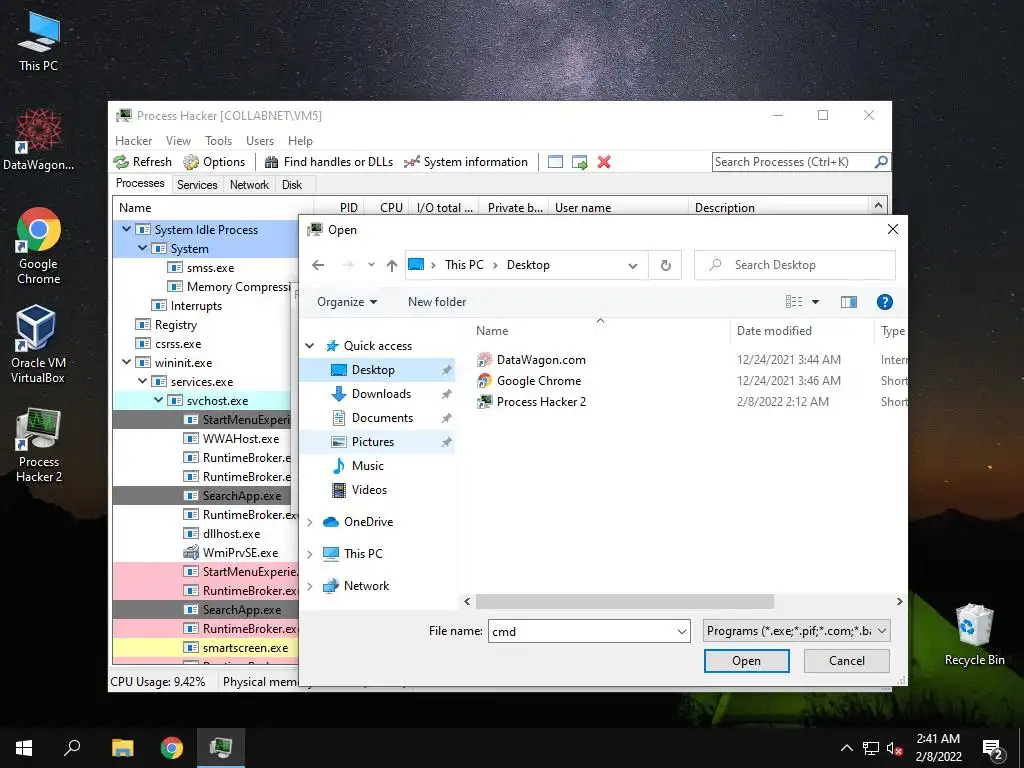The image size is (1024, 768).
Task: Open the Organize dropdown menu
Action: (347, 302)
